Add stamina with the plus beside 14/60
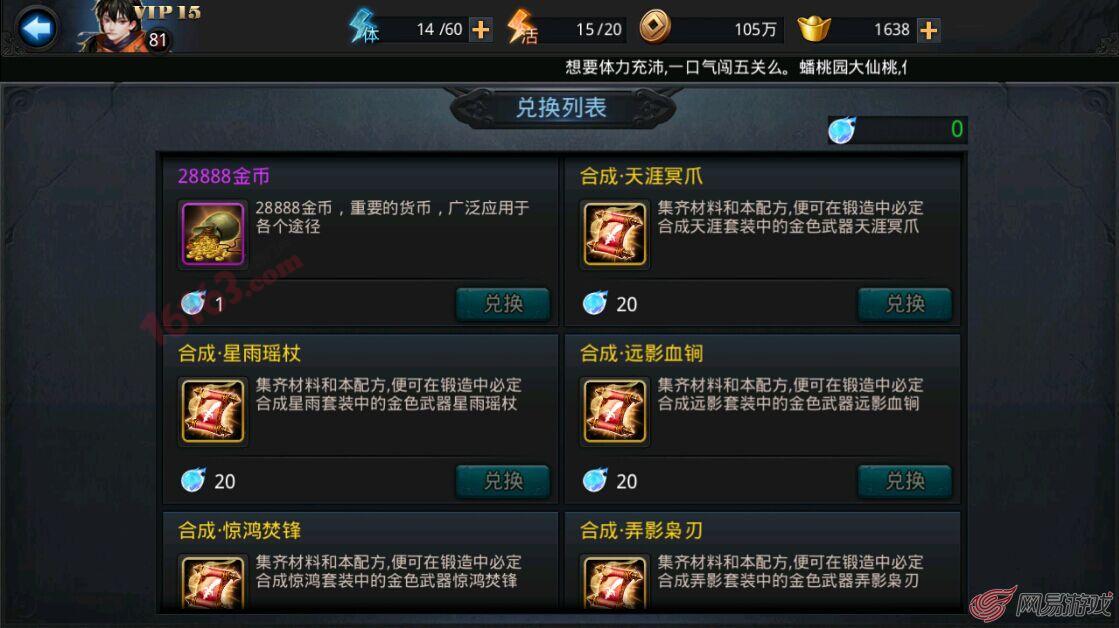Screen dimensions: 1119x628 click(481, 29)
